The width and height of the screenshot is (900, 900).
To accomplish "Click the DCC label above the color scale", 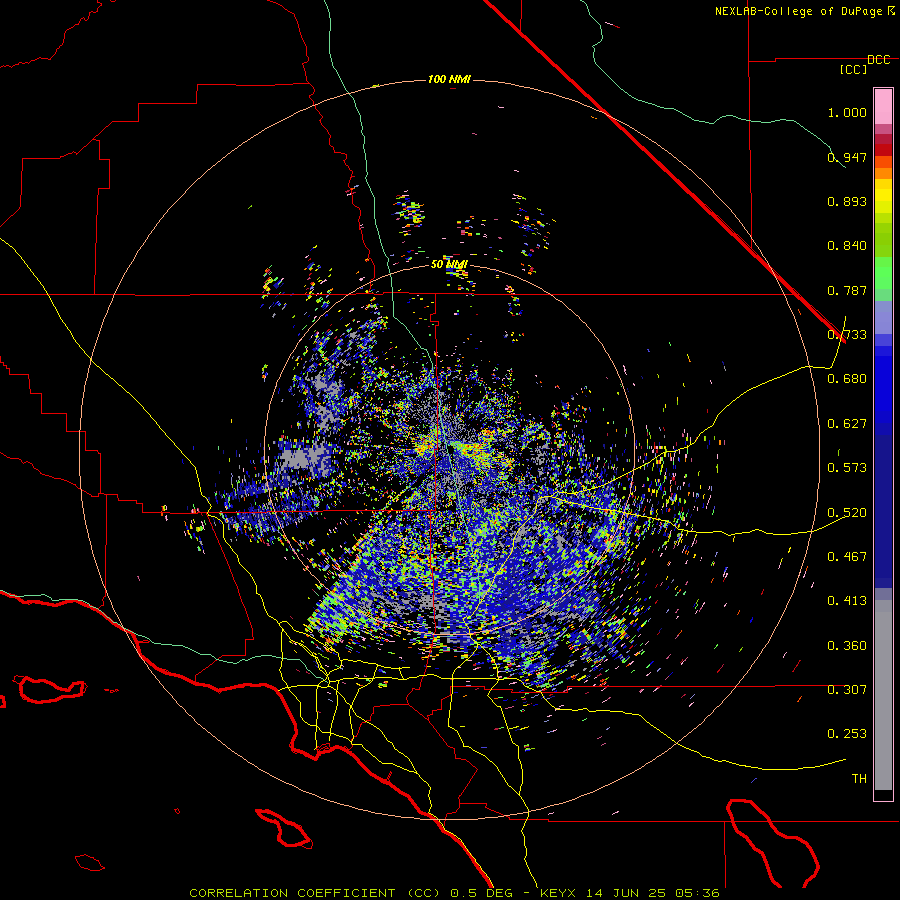I will 879,60.
